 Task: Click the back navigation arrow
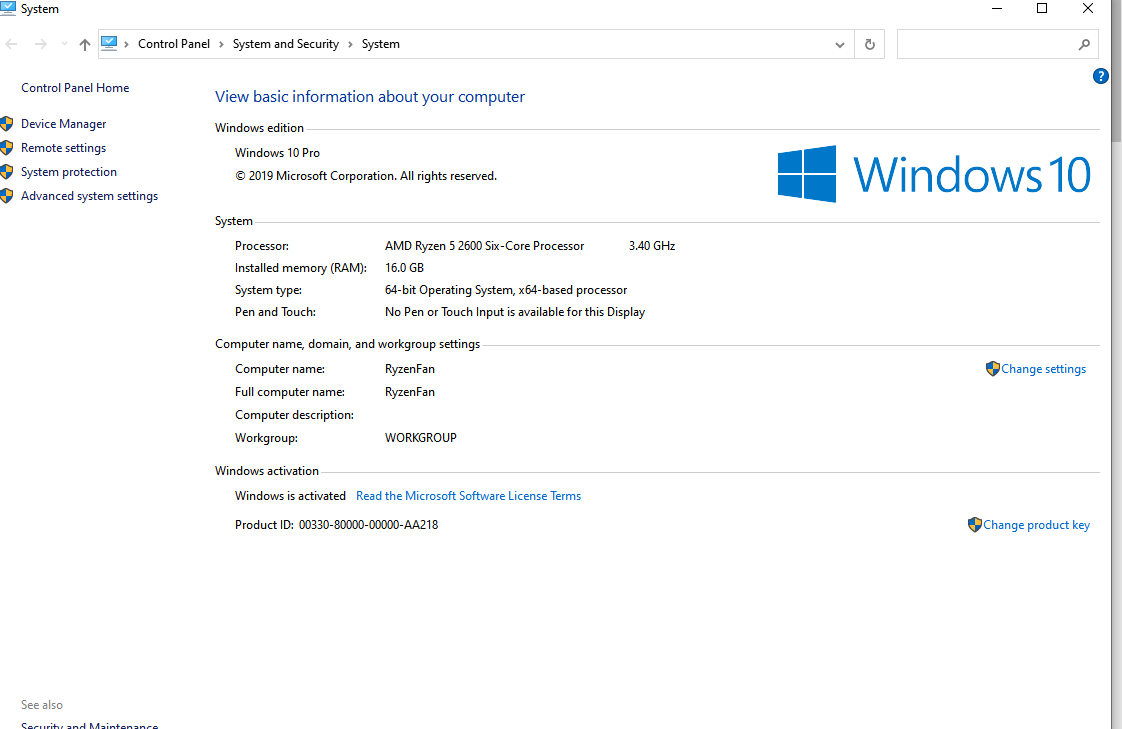pos(11,44)
